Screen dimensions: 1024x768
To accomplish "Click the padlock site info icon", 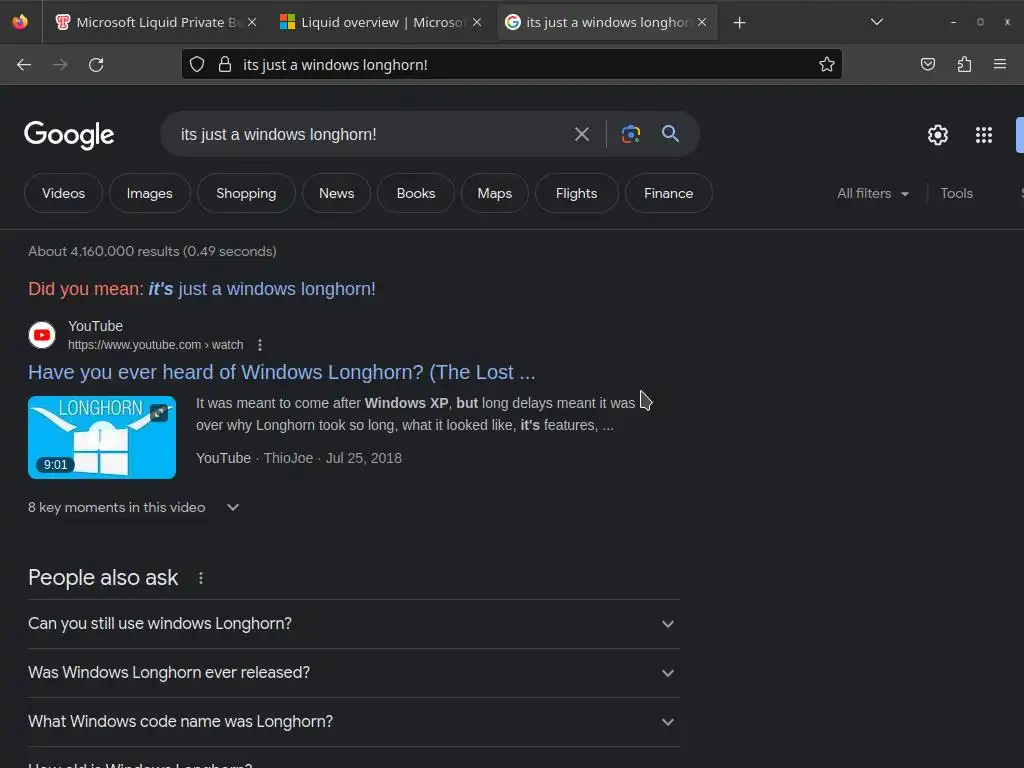I will (x=225, y=64).
